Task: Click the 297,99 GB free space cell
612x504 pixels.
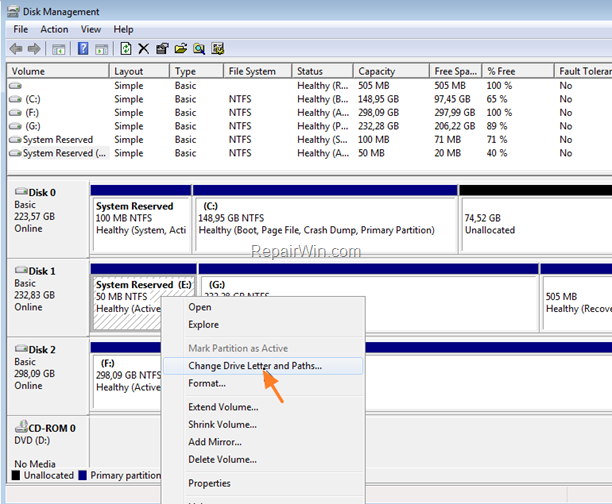Action: (x=455, y=113)
